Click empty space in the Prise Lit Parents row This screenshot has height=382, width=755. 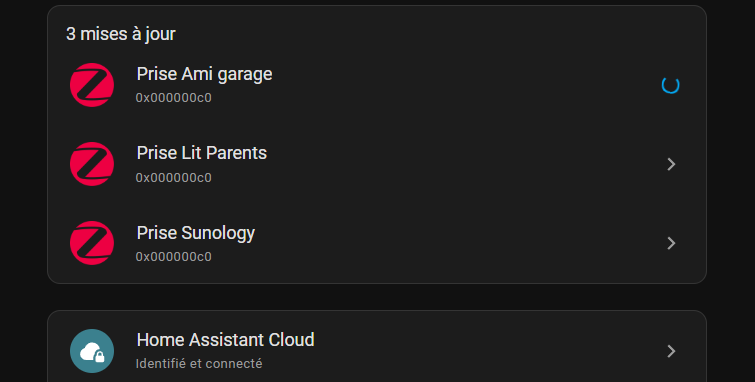tap(457, 164)
